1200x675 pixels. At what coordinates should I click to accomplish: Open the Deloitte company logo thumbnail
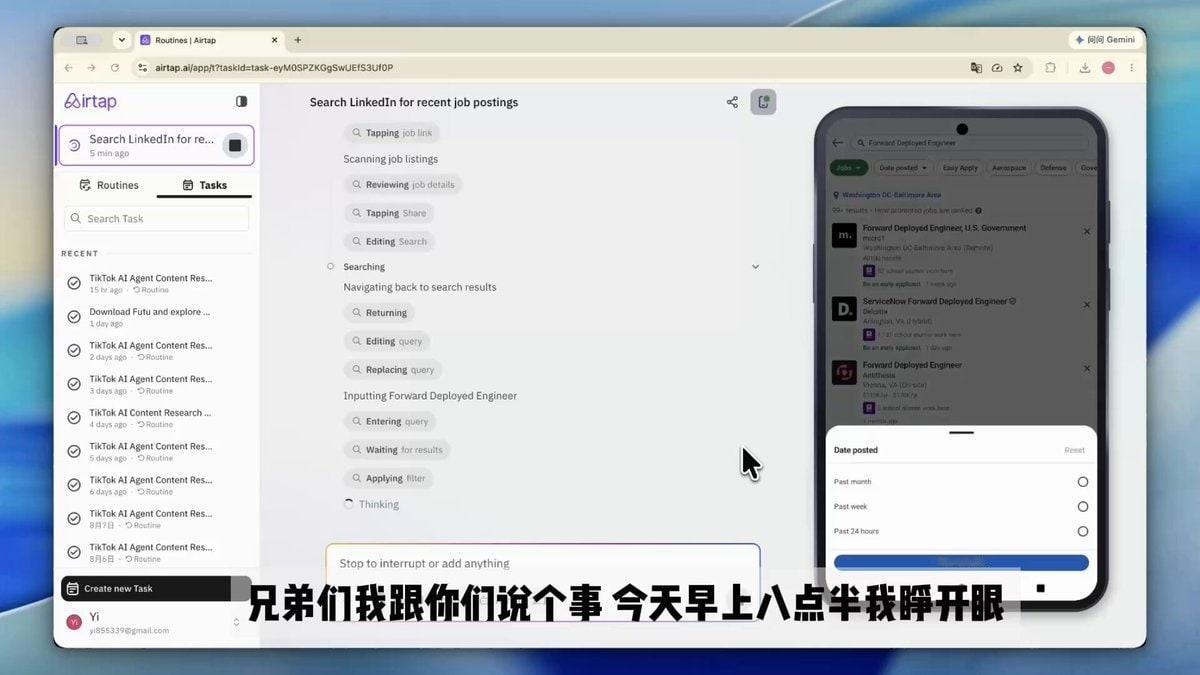pyautogui.click(x=844, y=309)
